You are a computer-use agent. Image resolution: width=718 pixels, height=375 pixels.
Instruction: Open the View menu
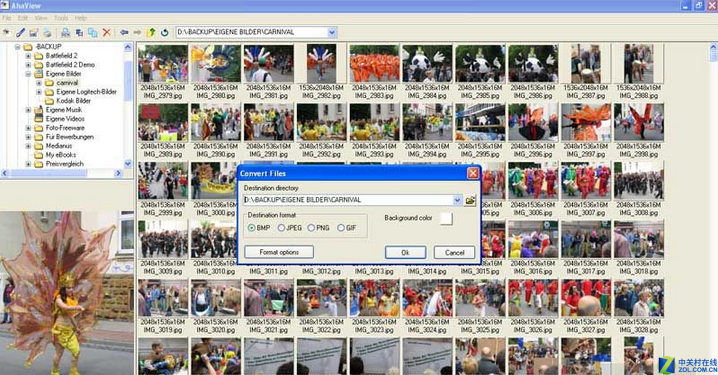pos(41,18)
